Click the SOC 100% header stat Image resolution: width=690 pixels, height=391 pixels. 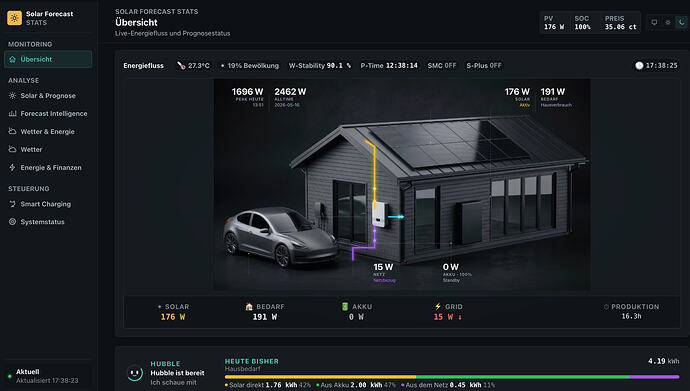pos(582,22)
